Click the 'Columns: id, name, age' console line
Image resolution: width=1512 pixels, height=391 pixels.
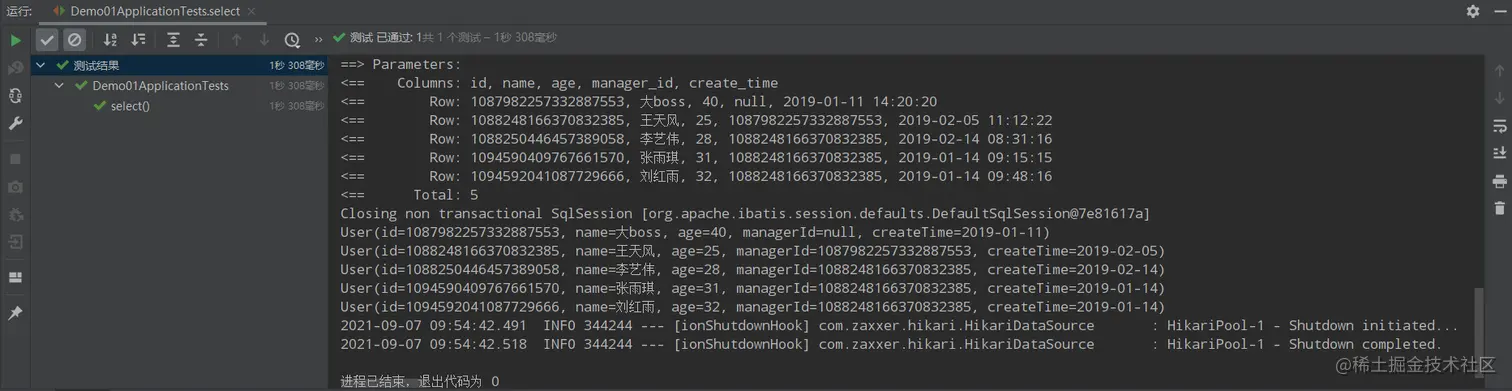pyautogui.click(x=559, y=83)
